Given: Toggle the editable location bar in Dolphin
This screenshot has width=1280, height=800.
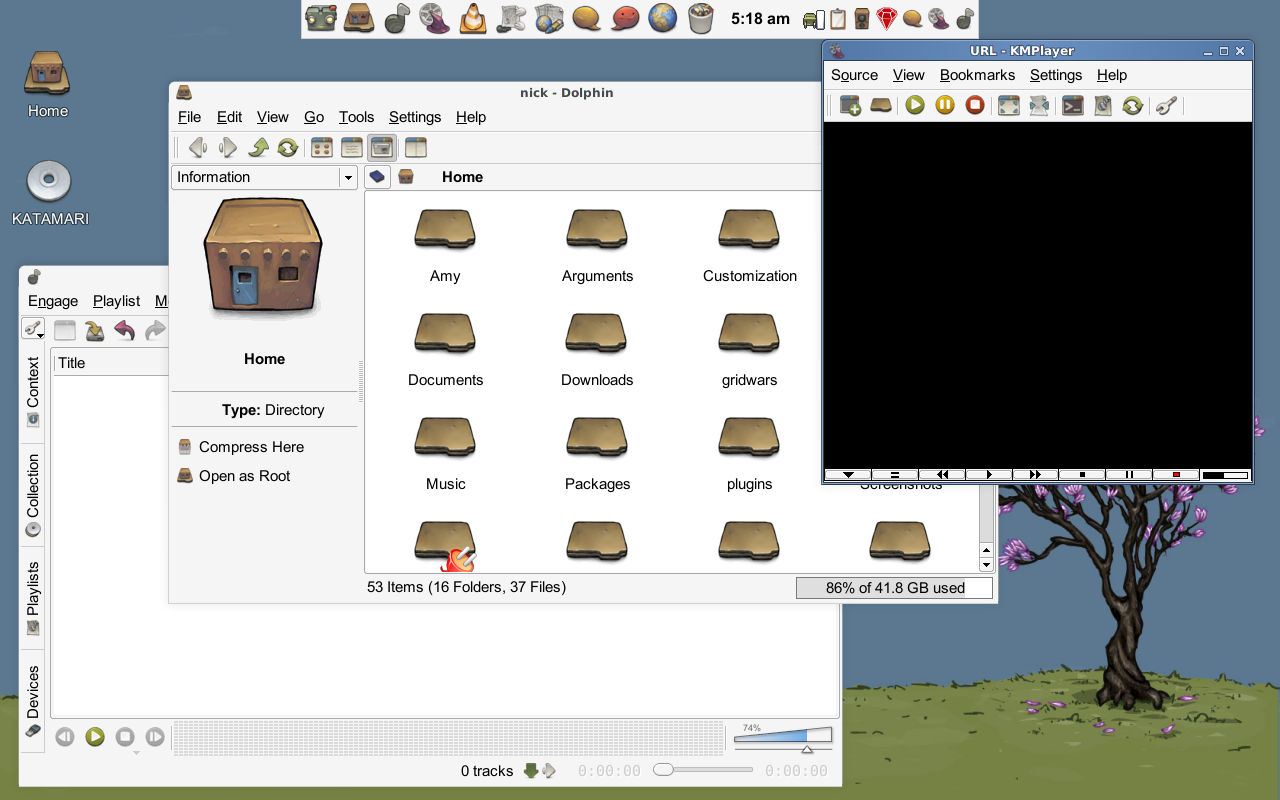Looking at the screenshot, I should coord(377,177).
